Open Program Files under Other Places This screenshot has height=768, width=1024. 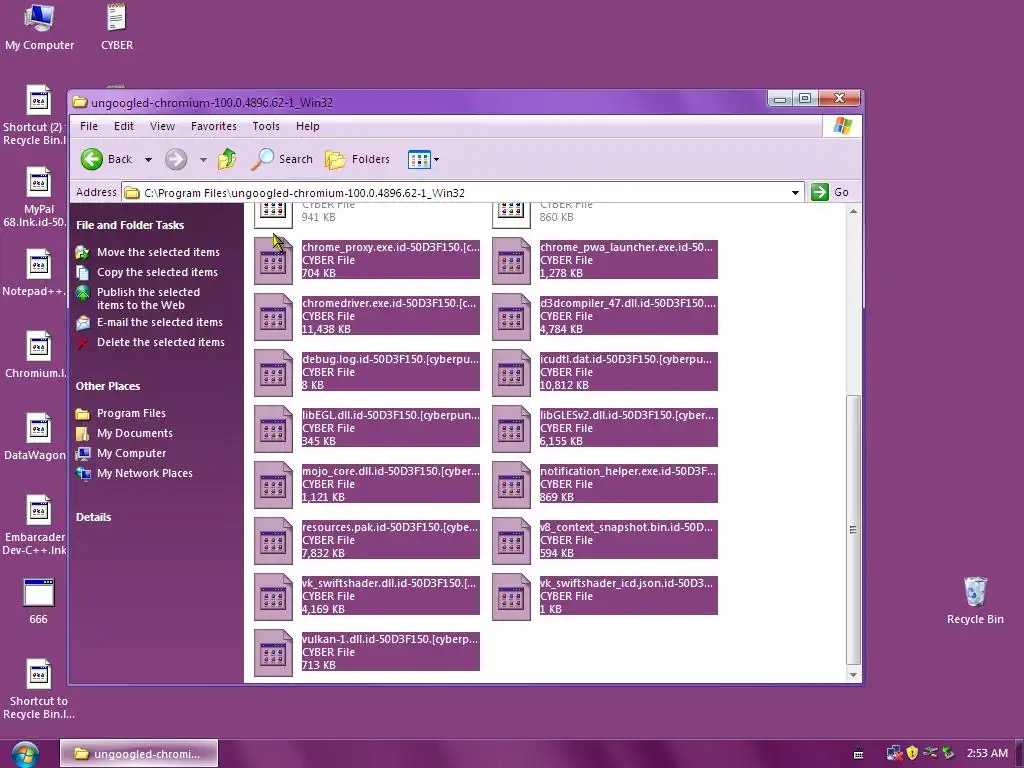coord(131,413)
